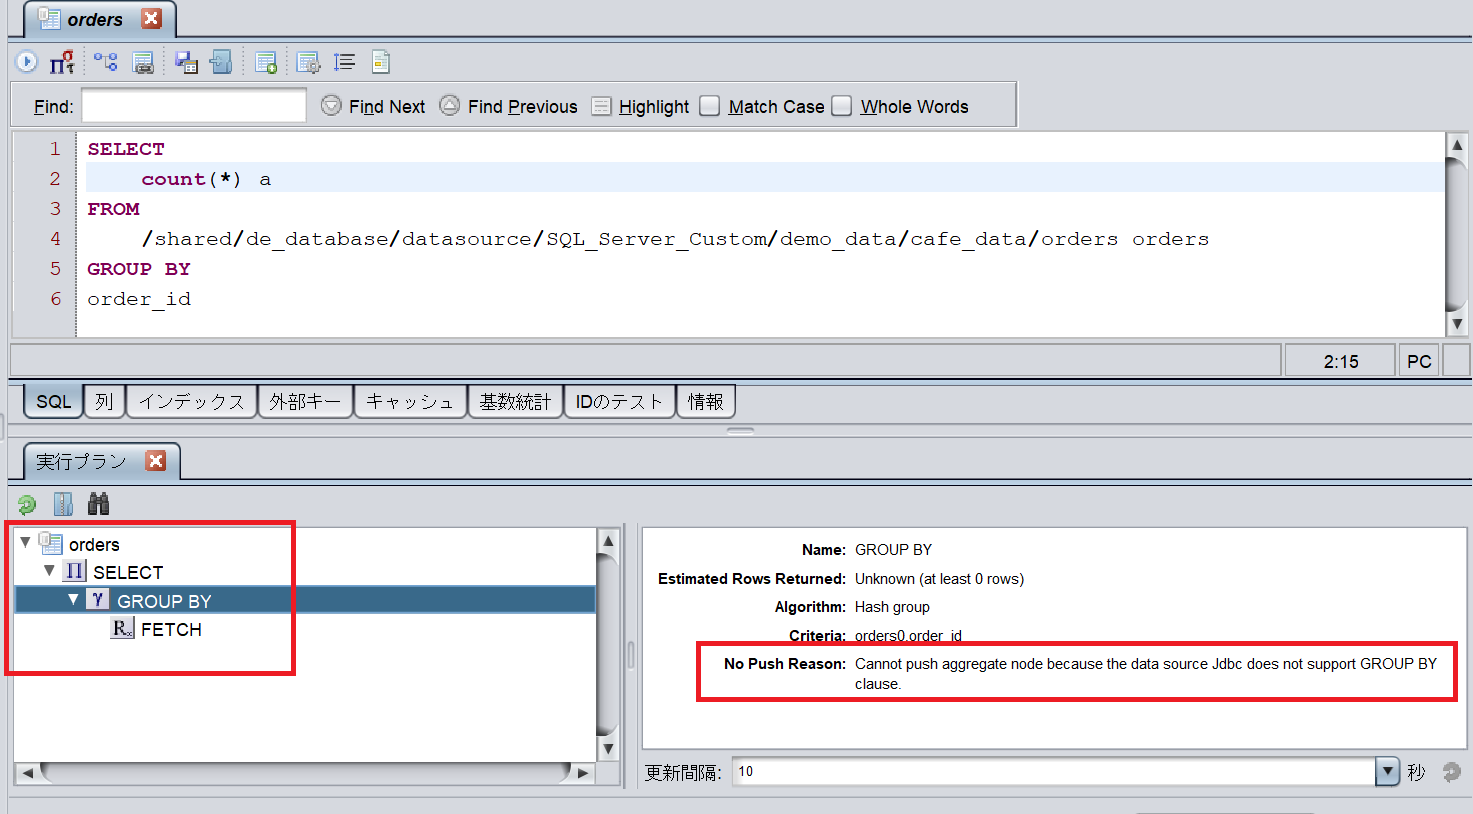
Task: Click the table with link chain icon
Action: (143, 63)
